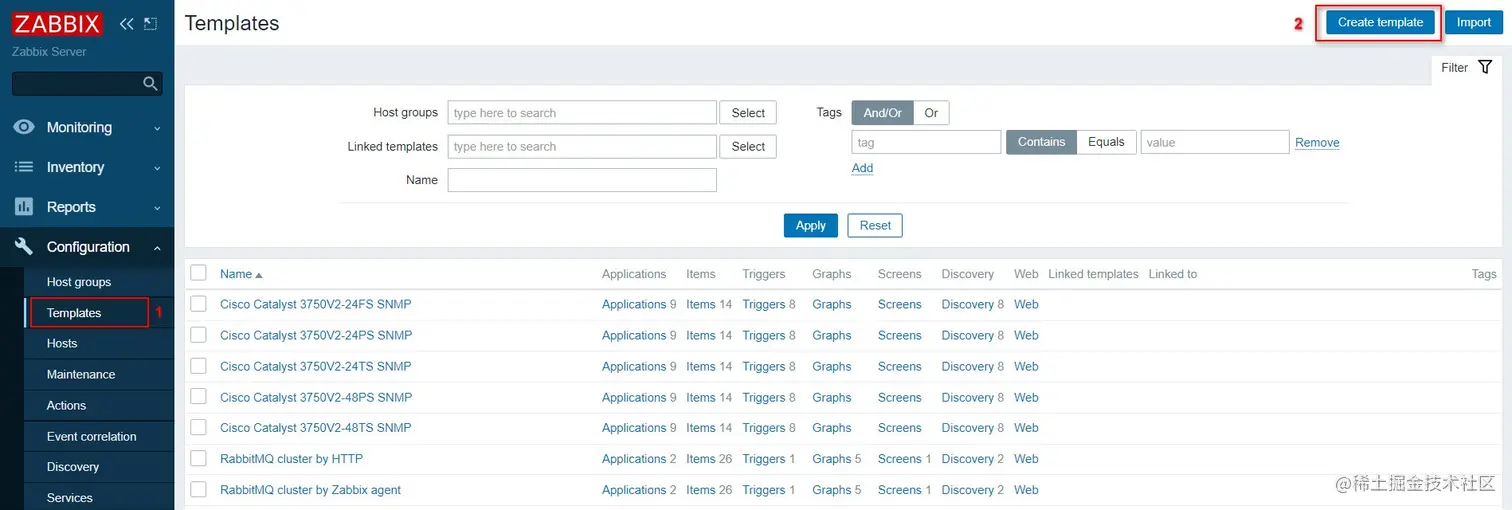Open the Cisco Catalyst 3750V2-48TS SNMP template
This screenshot has height=510, width=1512.
pos(315,428)
